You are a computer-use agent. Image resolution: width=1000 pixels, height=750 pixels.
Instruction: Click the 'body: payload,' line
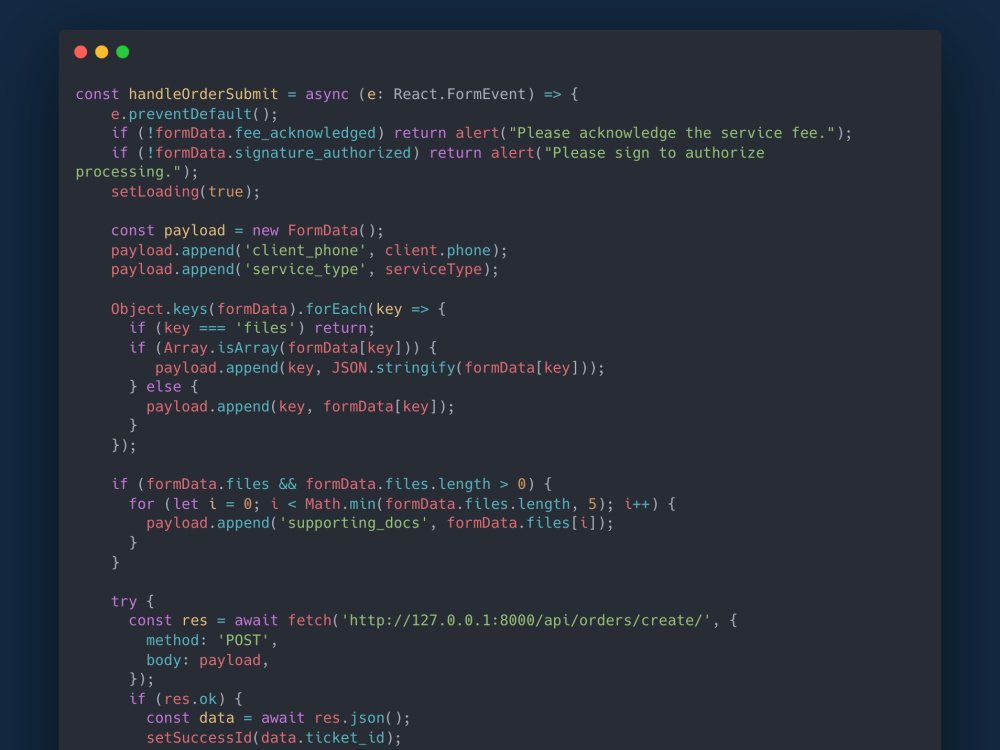coord(208,661)
